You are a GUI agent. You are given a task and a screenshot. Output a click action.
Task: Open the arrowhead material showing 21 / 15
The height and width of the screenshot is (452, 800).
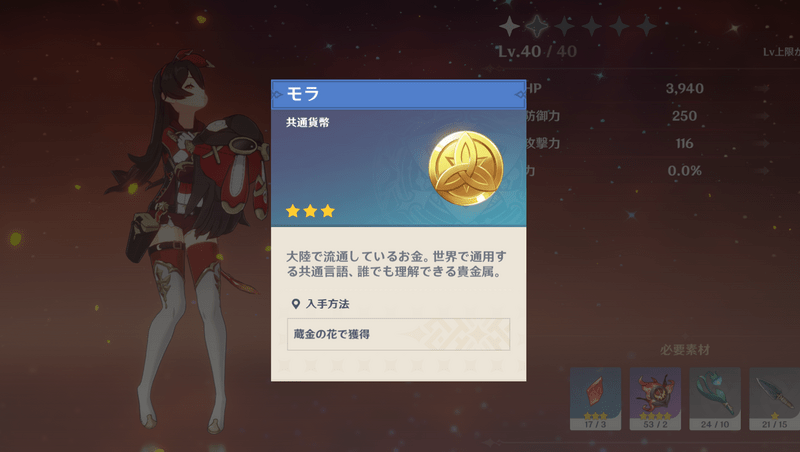coord(774,398)
